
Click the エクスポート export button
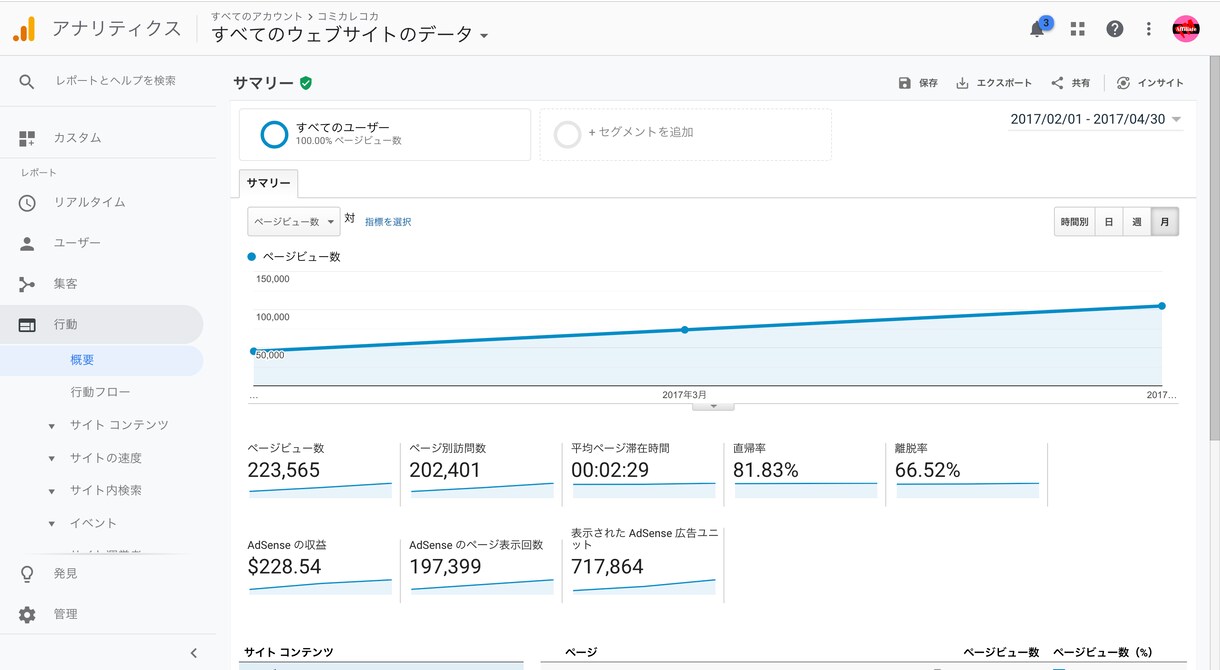click(994, 83)
